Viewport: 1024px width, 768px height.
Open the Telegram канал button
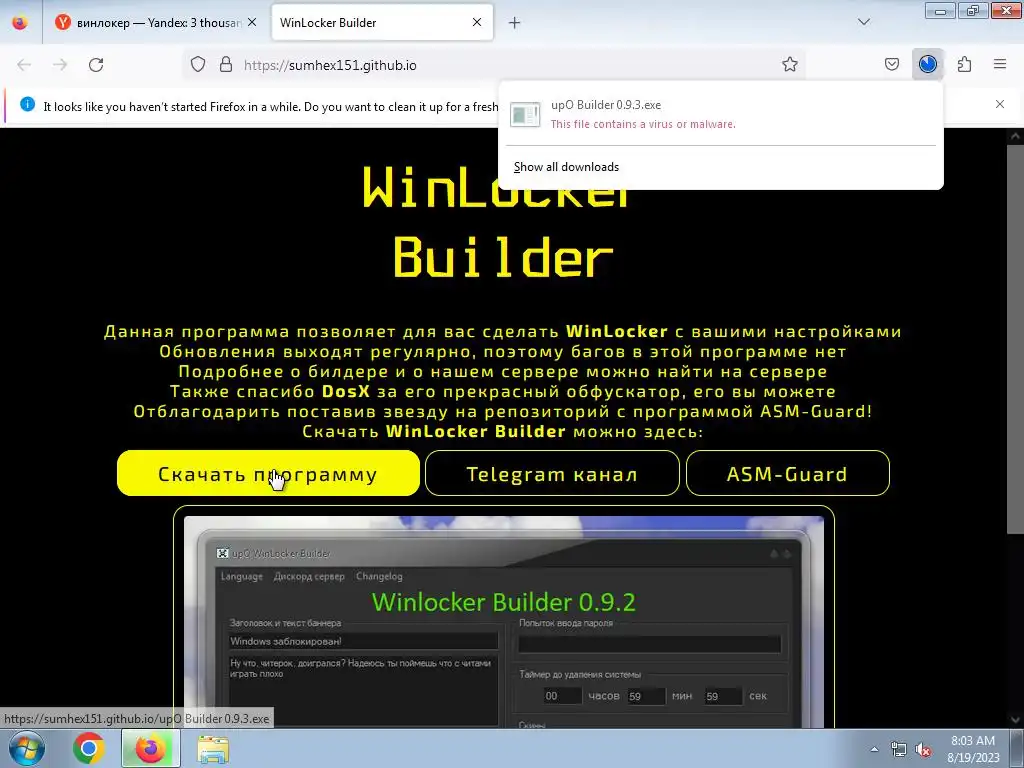(x=552, y=473)
